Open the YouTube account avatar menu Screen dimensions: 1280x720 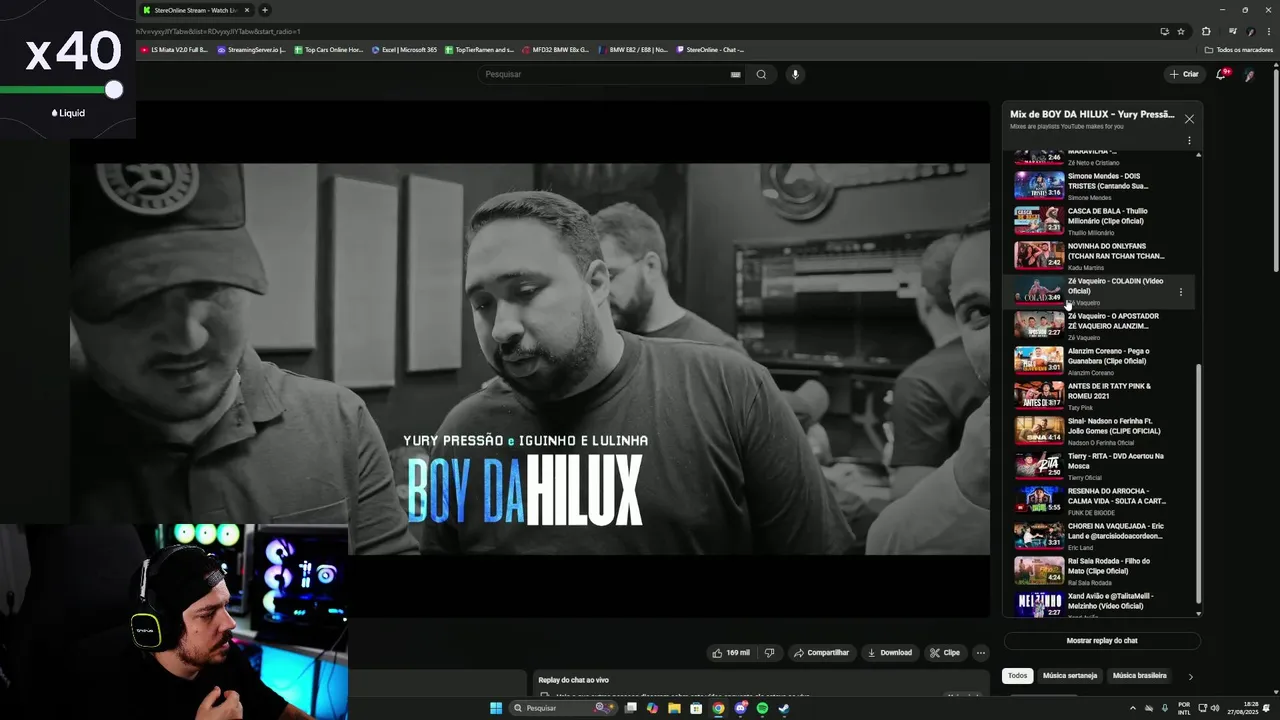tap(1250, 75)
